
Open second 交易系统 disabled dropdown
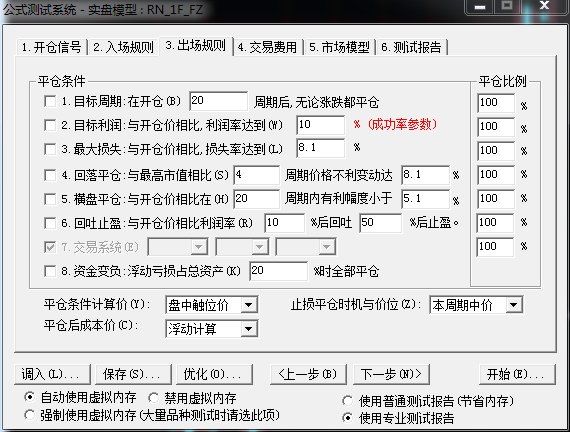coord(242,247)
